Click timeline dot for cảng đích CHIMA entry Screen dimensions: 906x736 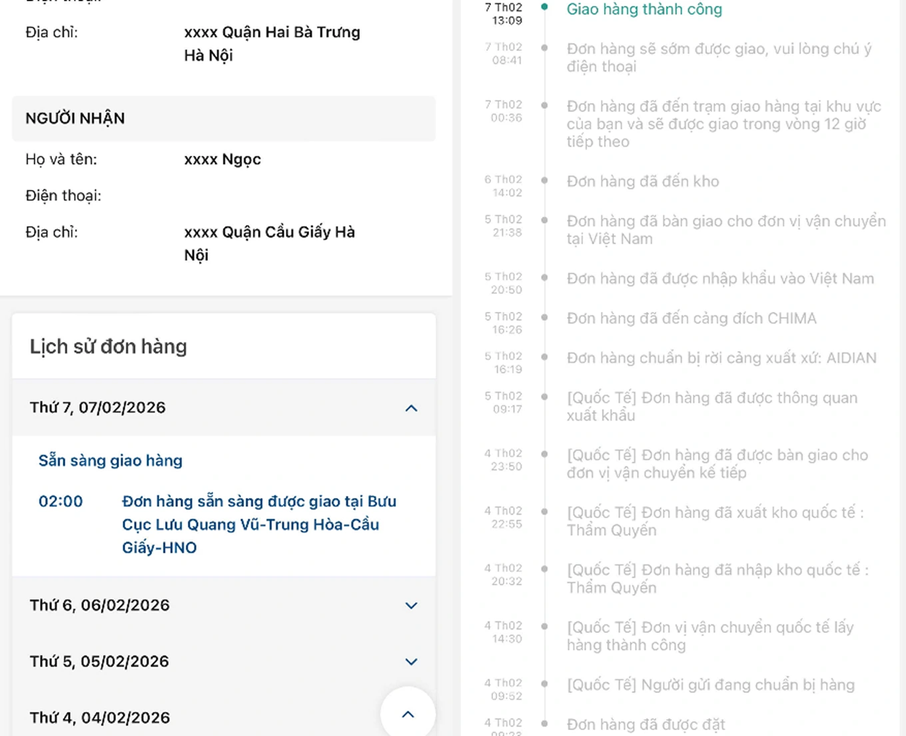point(544,318)
